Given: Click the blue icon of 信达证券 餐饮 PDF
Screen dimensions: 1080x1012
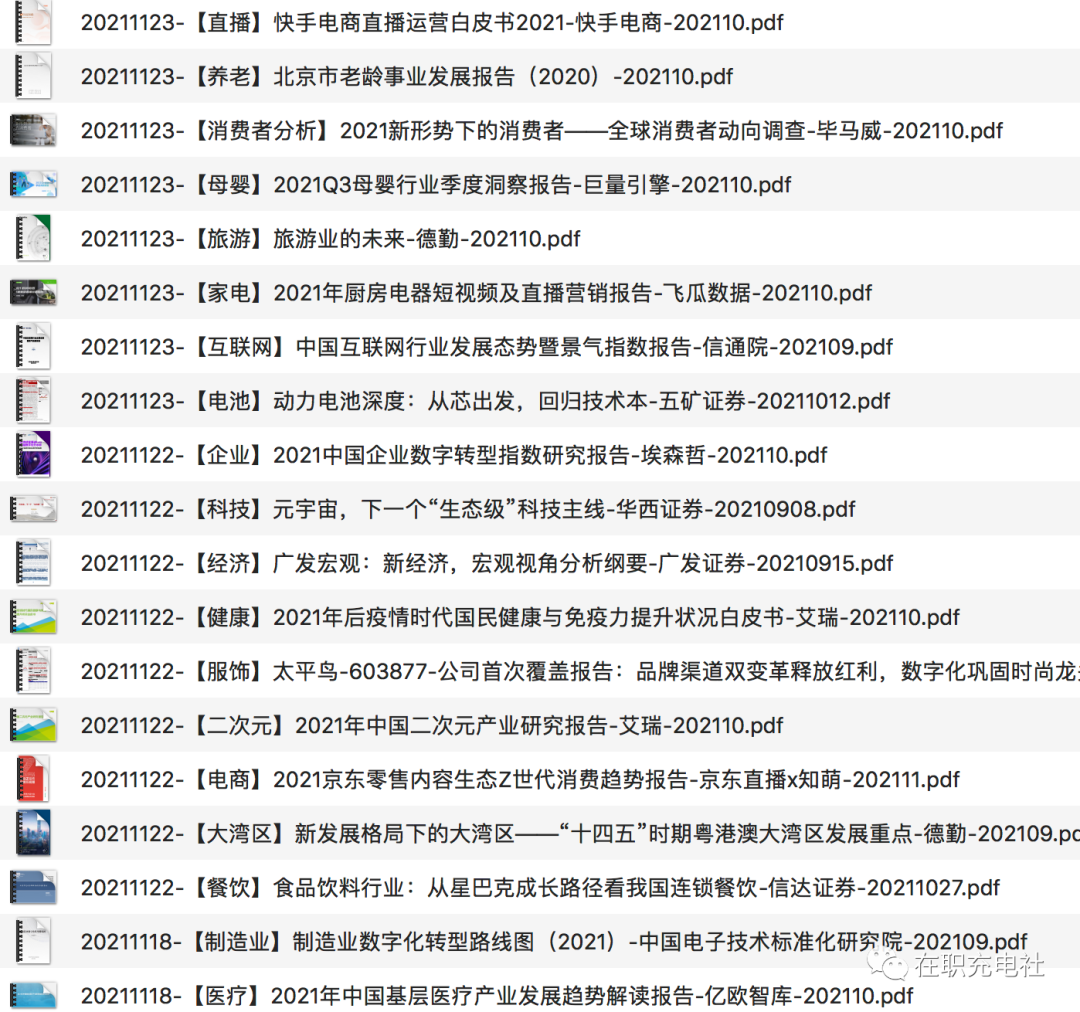Looking at the screenshot, I should click(x=33, y=887).
